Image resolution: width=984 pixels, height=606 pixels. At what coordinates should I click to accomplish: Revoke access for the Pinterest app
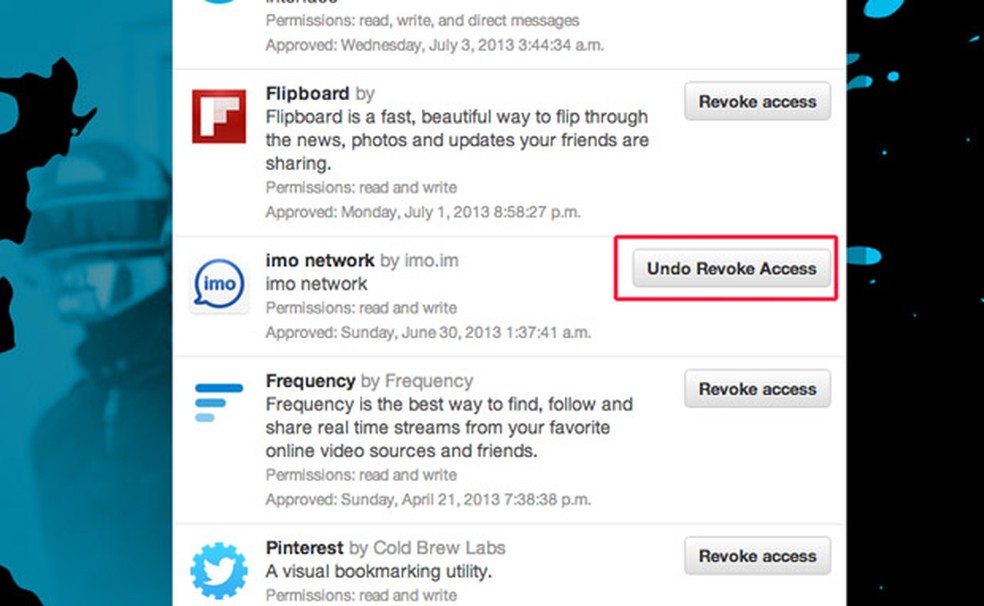click(x=757, y=556)
